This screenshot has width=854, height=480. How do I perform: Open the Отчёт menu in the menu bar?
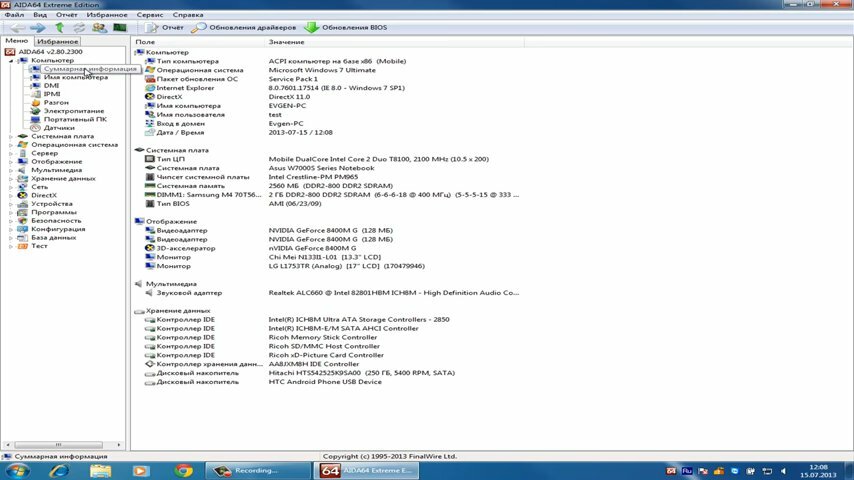(66, 15)
